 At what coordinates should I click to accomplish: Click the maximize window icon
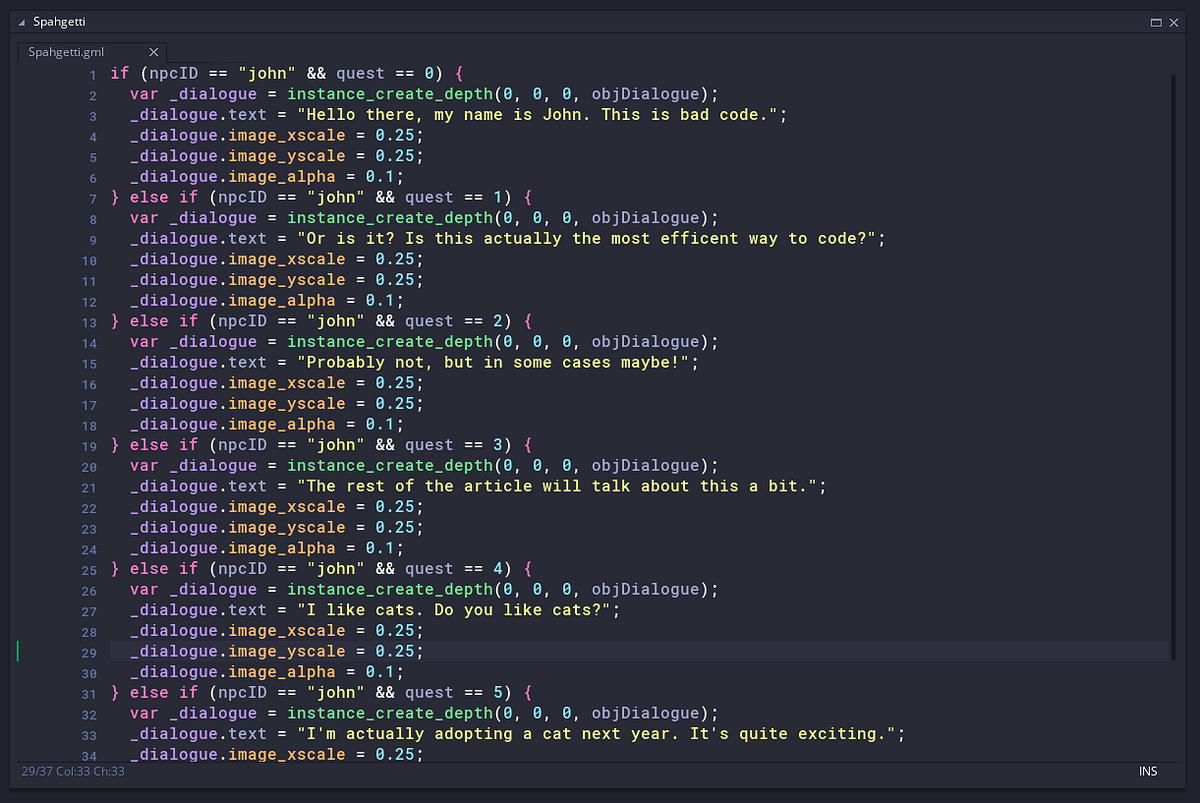click(1155, 21)
